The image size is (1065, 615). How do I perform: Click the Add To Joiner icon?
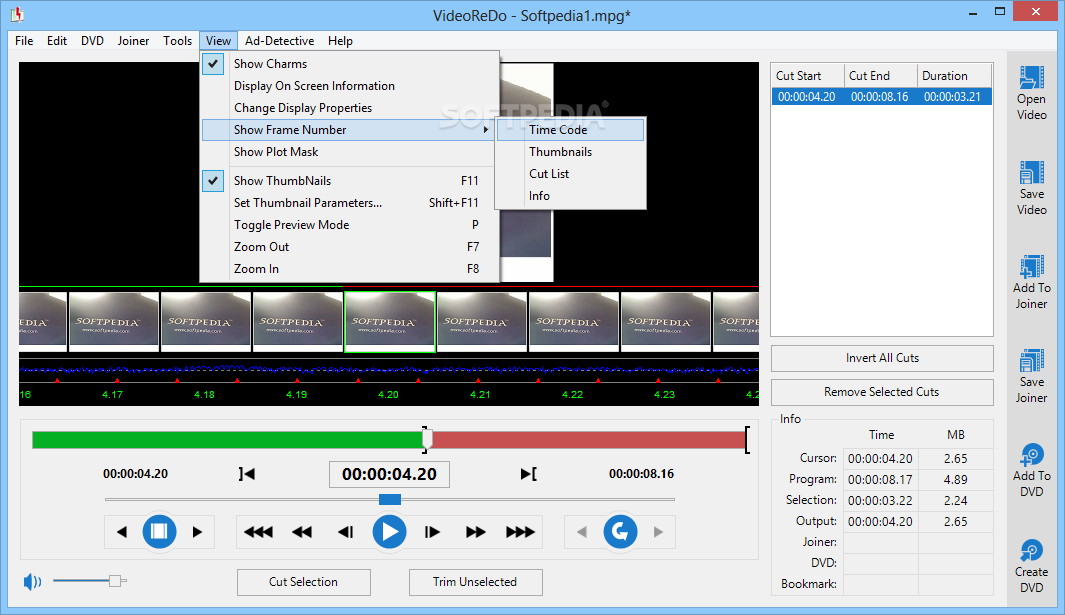point(1031,266)
